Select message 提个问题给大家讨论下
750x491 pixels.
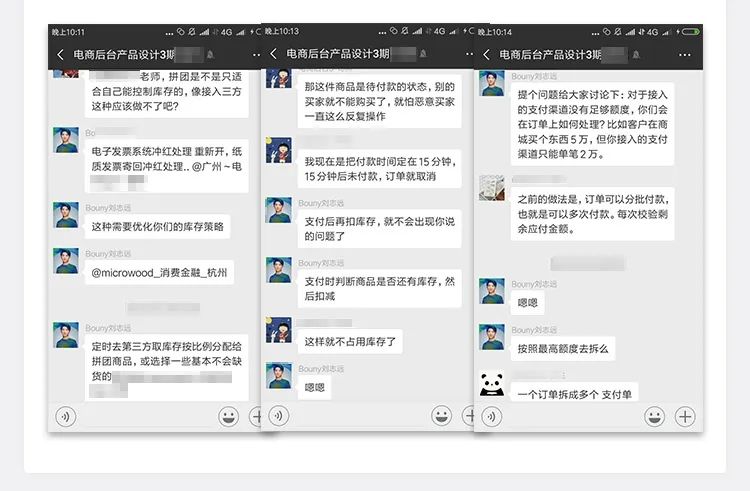[x=592, y=124]
